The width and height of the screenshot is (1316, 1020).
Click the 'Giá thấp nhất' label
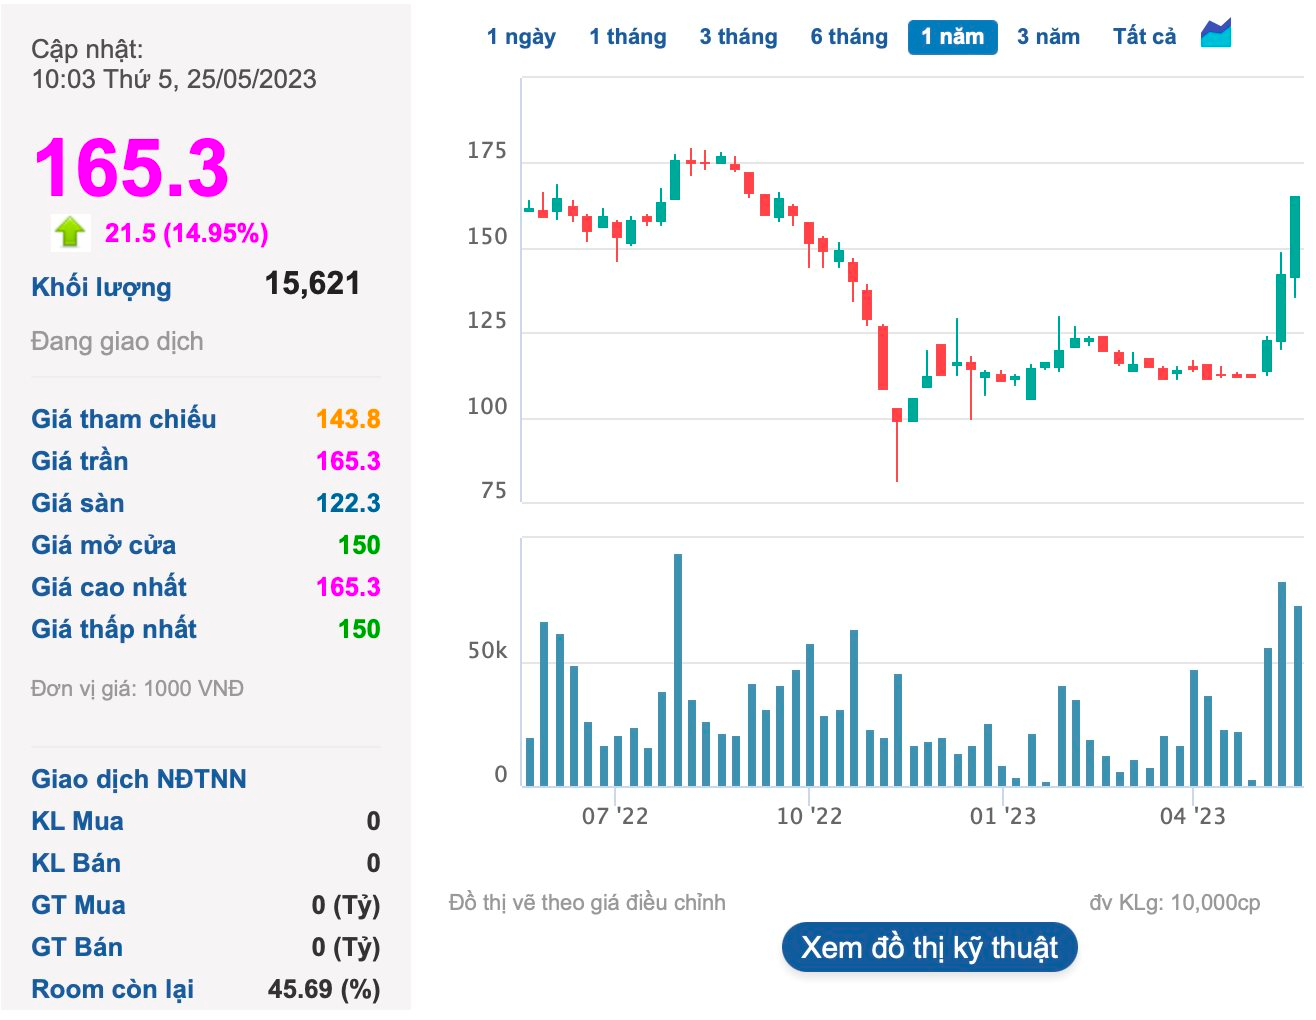click(x=113, y=629)
